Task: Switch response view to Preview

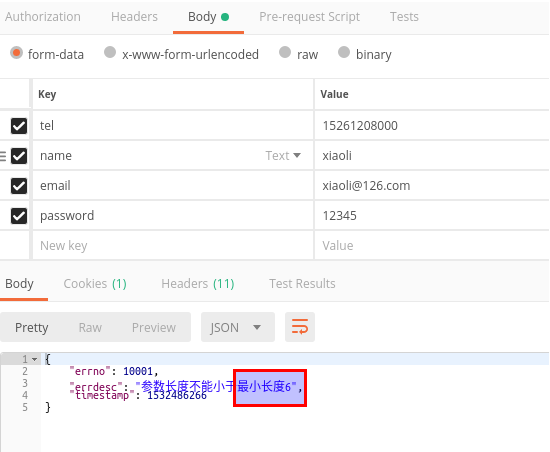Action: (154, 328)
